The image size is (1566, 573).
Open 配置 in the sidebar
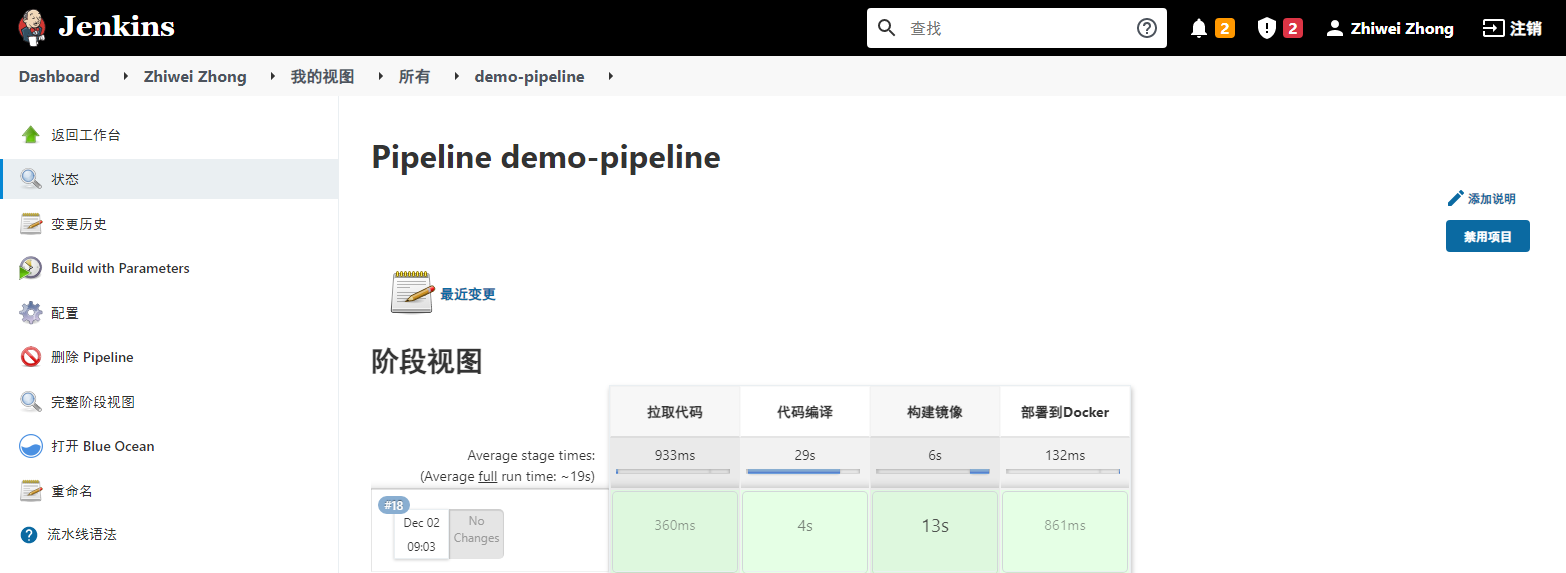[x=65, y=313]
